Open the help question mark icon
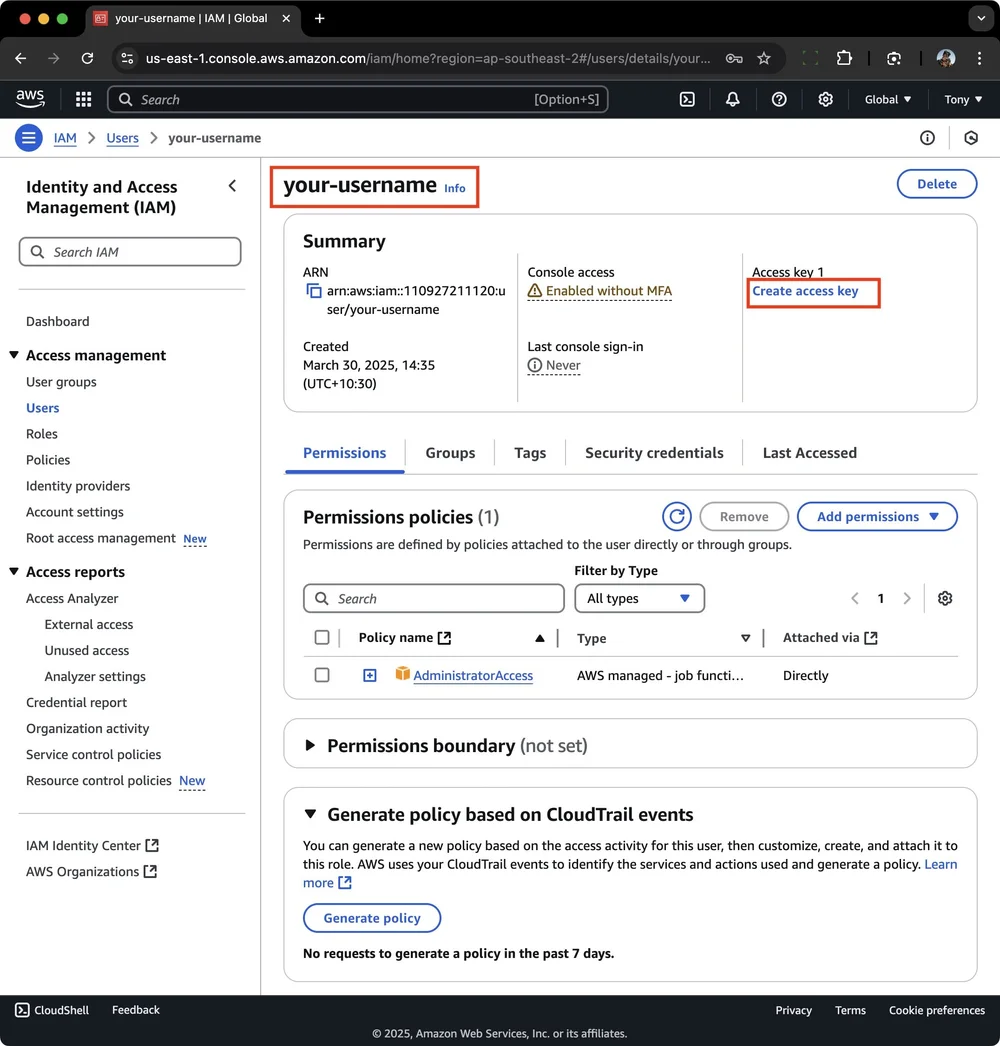1000x1046 pixels. tap(779, 99)
